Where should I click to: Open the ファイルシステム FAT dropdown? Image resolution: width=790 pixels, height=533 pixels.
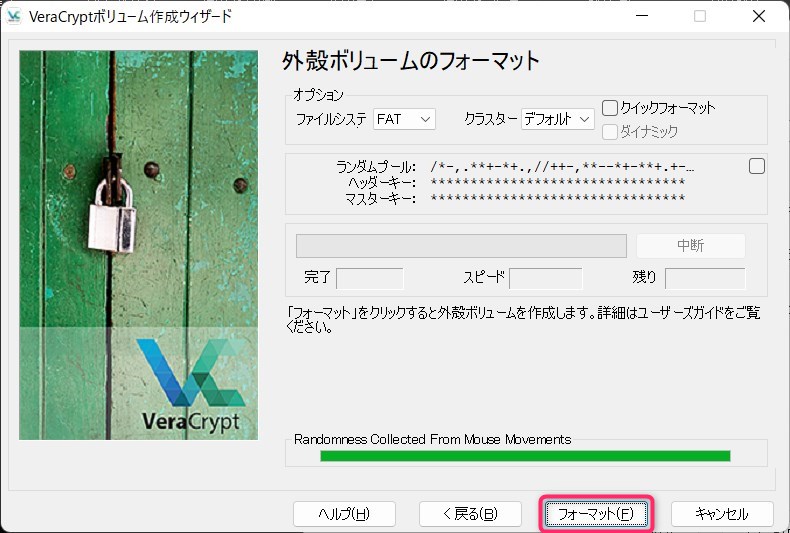coord(405,119)
